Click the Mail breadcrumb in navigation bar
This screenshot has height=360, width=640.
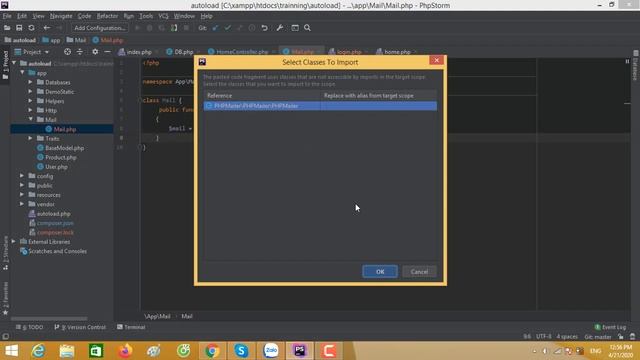[76, 40]
